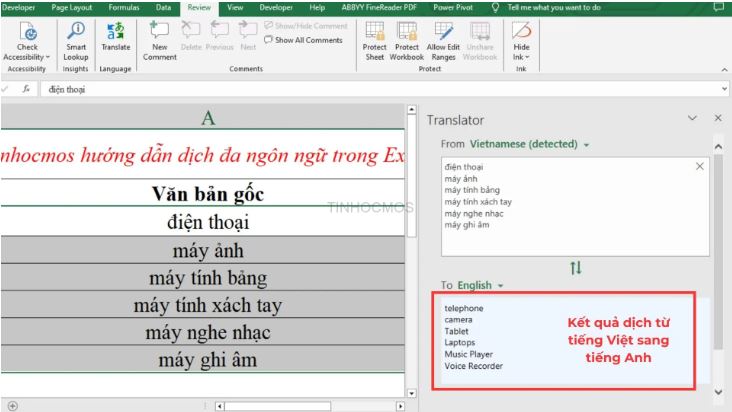
Task: Select column A header
Action: click(x=203, y=118)
